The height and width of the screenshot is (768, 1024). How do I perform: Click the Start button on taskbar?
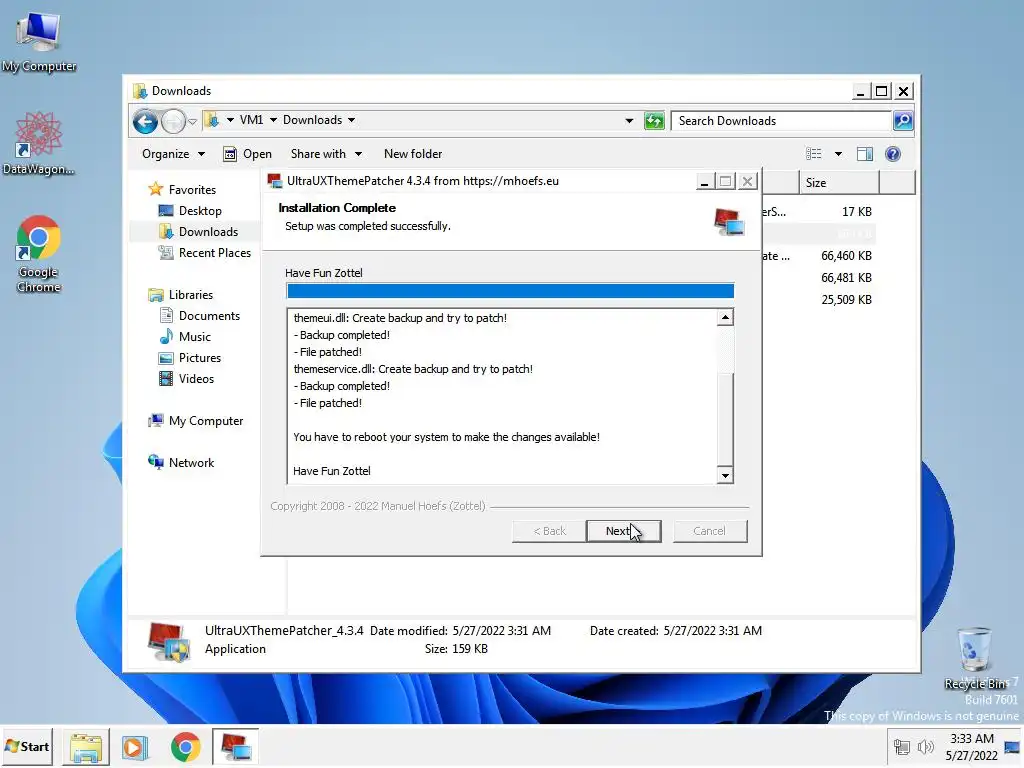(27, 746)
